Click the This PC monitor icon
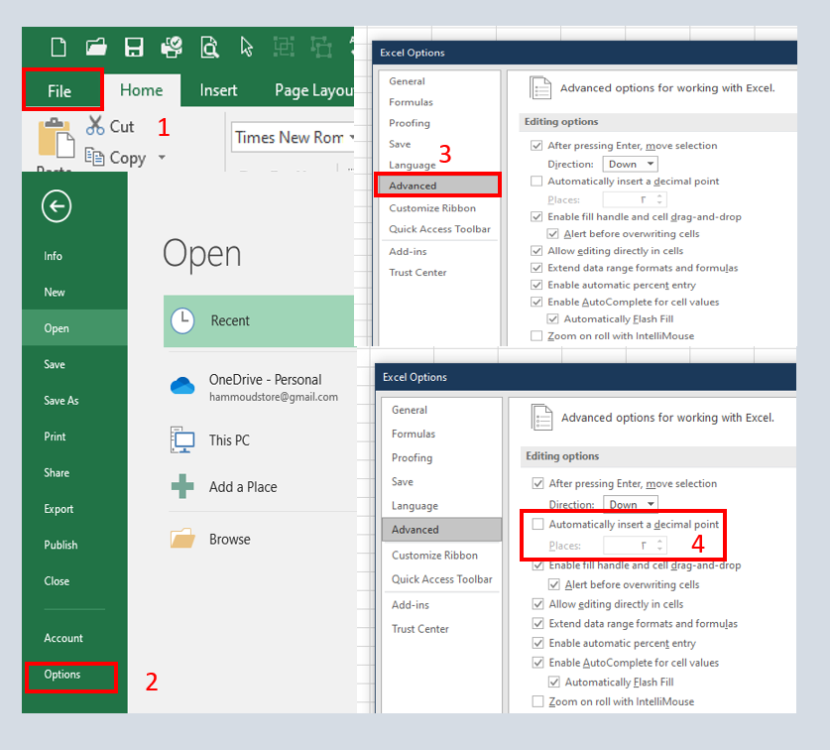This screenshot has width=830, height=750. click(x=183, y=440)
